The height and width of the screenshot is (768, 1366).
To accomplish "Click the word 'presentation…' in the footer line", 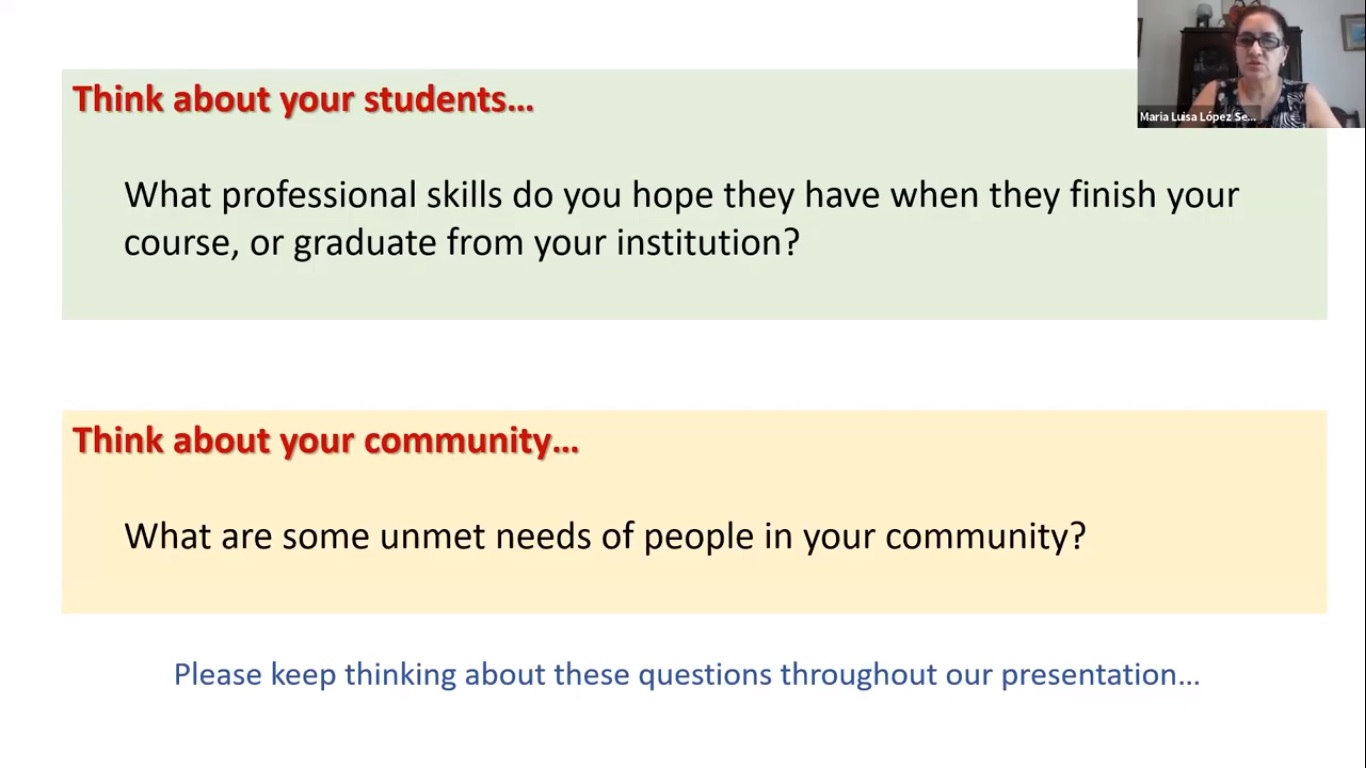I will [x=1100, y=675].
